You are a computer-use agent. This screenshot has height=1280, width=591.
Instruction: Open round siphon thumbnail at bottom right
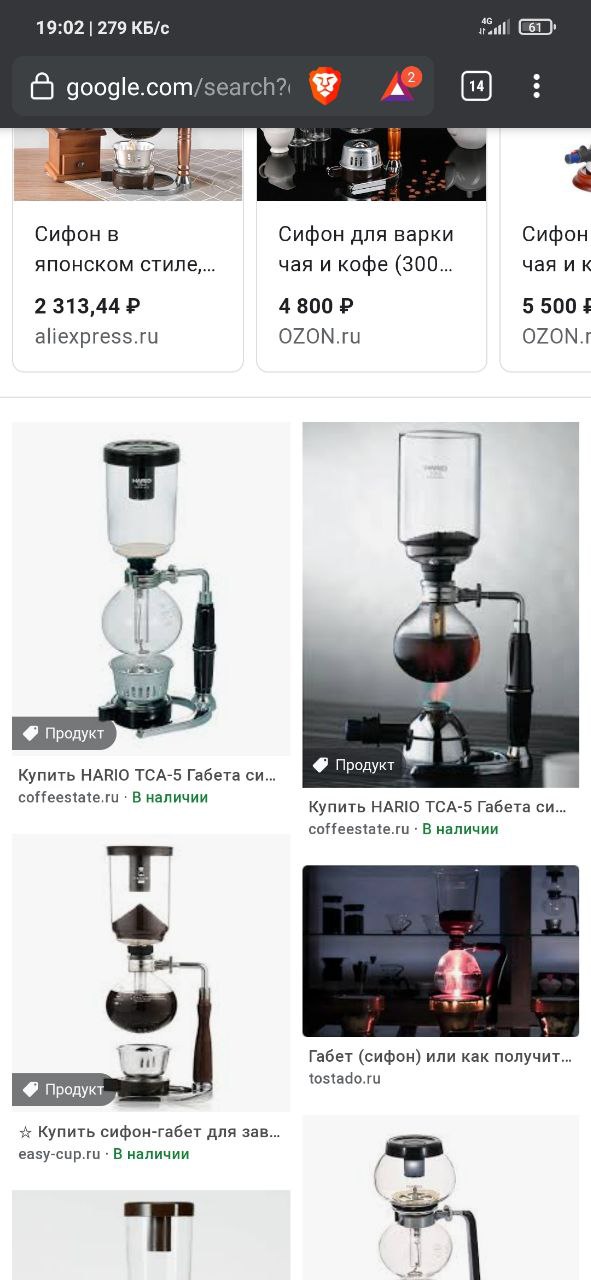click(441, 1198)
